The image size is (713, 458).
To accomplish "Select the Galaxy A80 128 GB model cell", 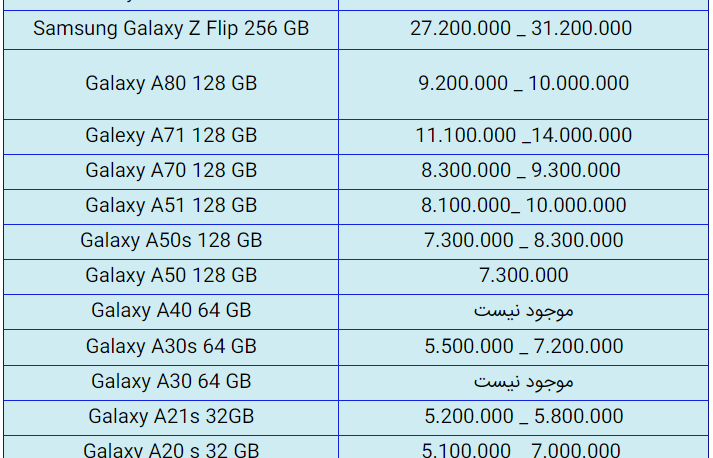I will point(171,84).
